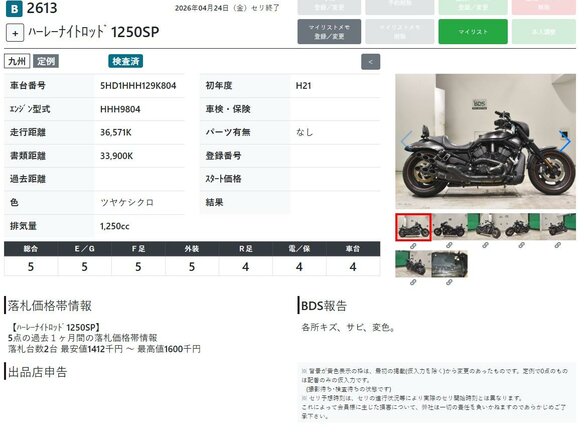584x438 pixels.
Task: Select the 5点の過去1ヶ月間の落札価格帯情報 line
Action: [83, 338]
